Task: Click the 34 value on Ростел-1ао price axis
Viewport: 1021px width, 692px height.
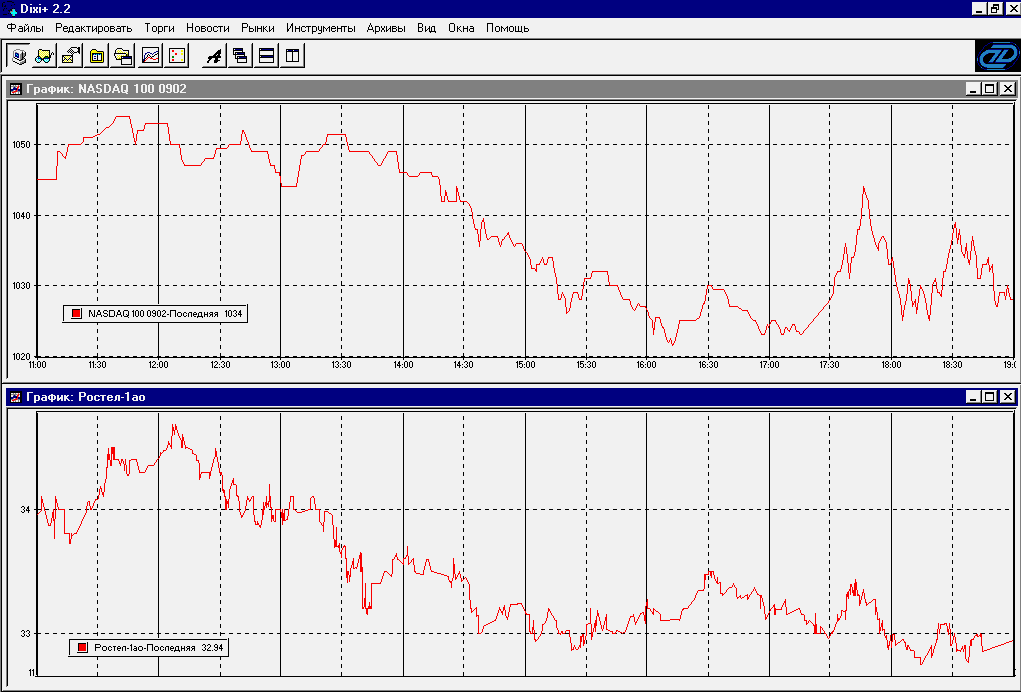Action: (x=25, y=510)
